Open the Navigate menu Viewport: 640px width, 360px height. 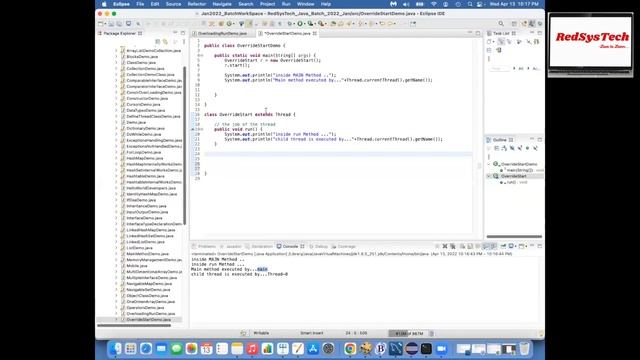pos(222,4)
